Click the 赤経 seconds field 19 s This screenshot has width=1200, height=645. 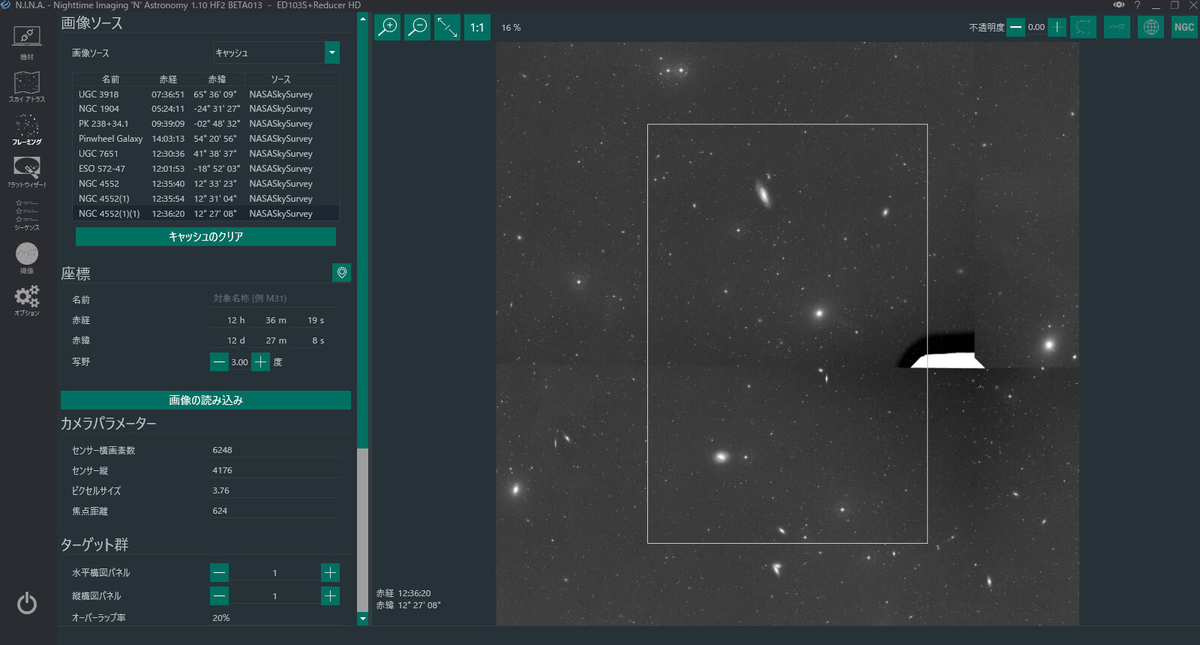[x=311, y=320]
